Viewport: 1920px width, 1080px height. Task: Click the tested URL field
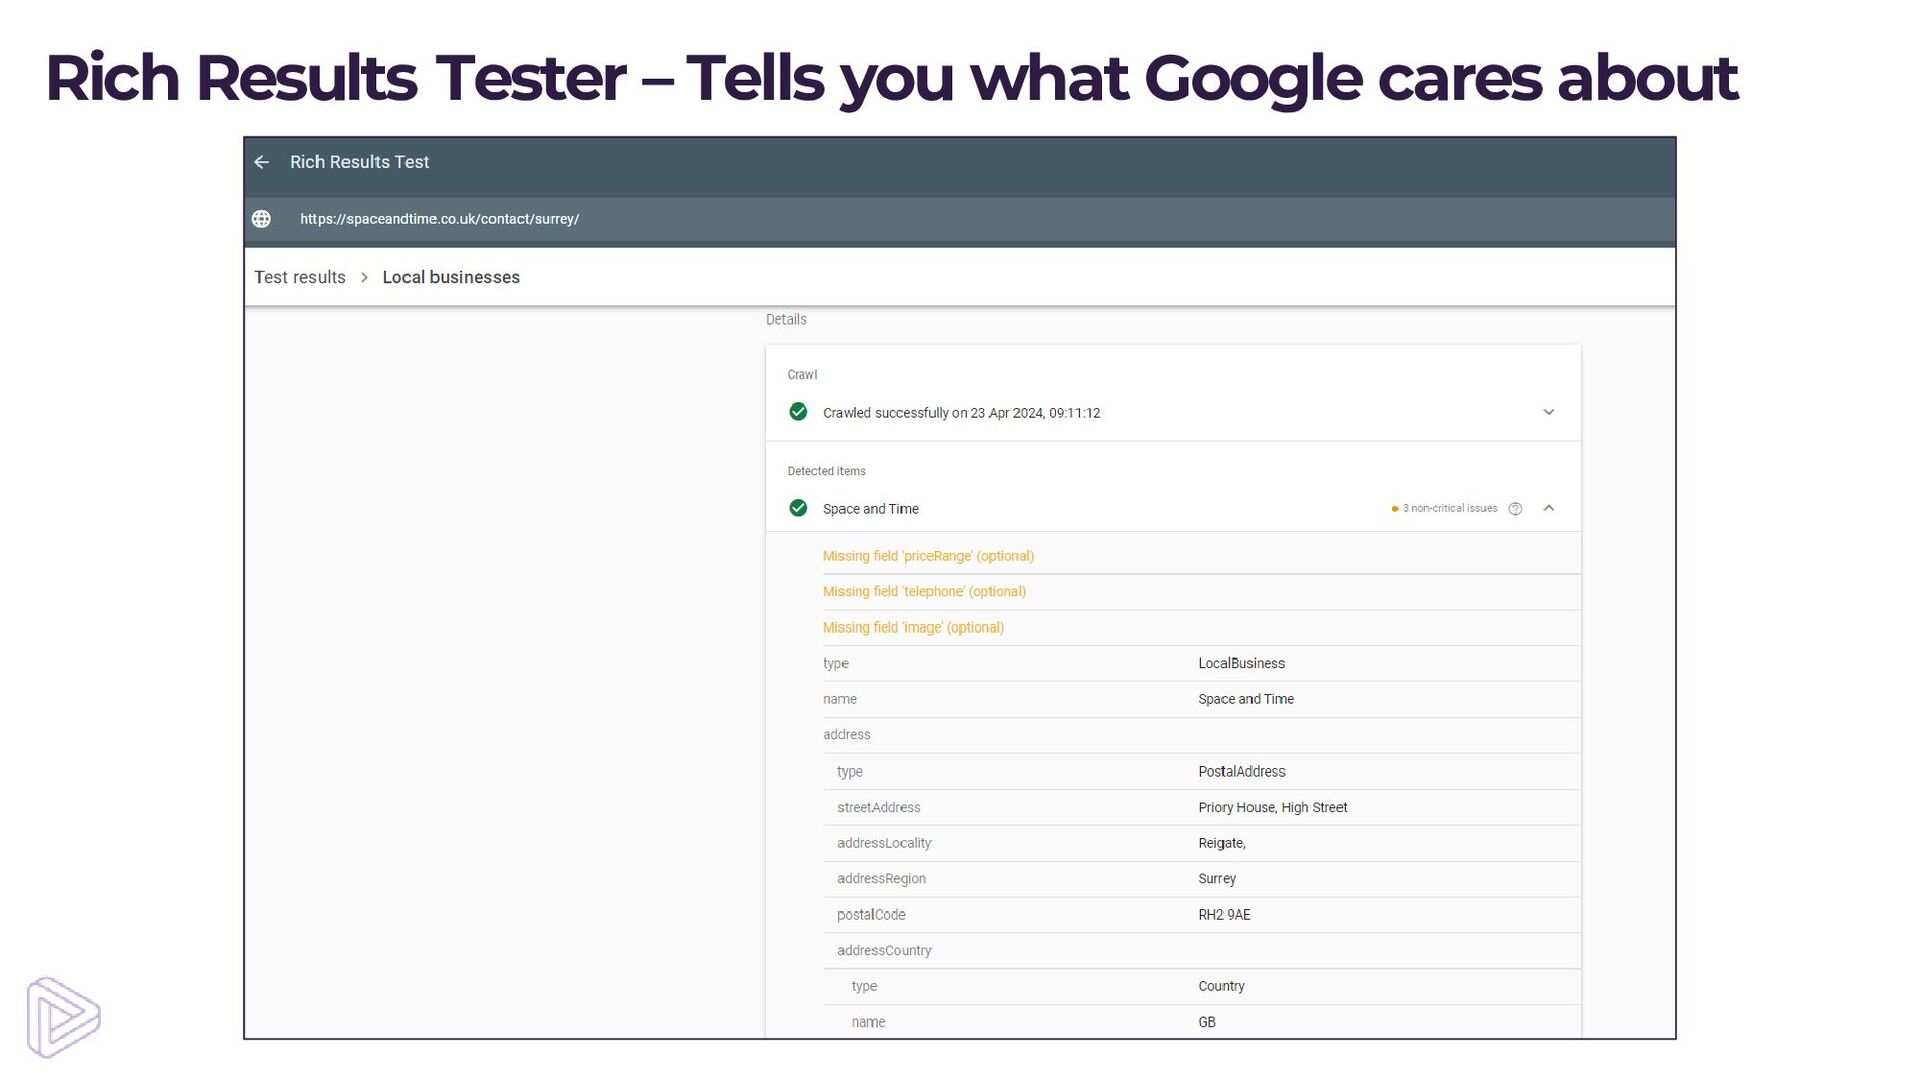tap(439, 219)
